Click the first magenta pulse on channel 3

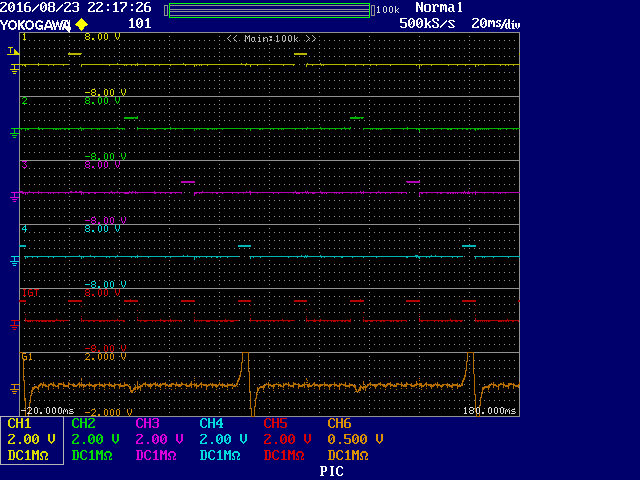coord(188,182)
